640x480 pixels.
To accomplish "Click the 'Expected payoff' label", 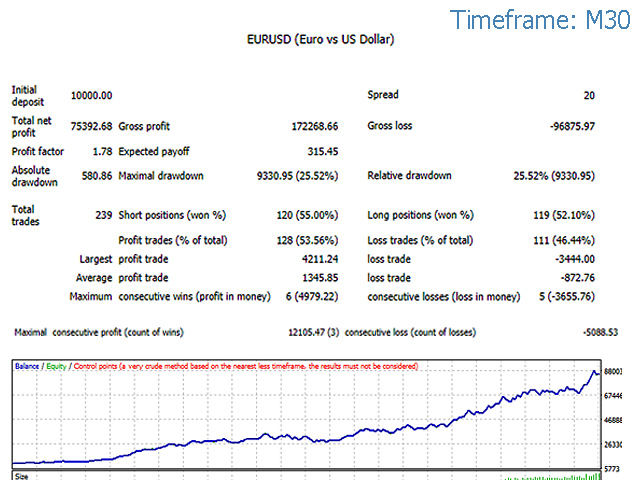I will click(154, 152).
